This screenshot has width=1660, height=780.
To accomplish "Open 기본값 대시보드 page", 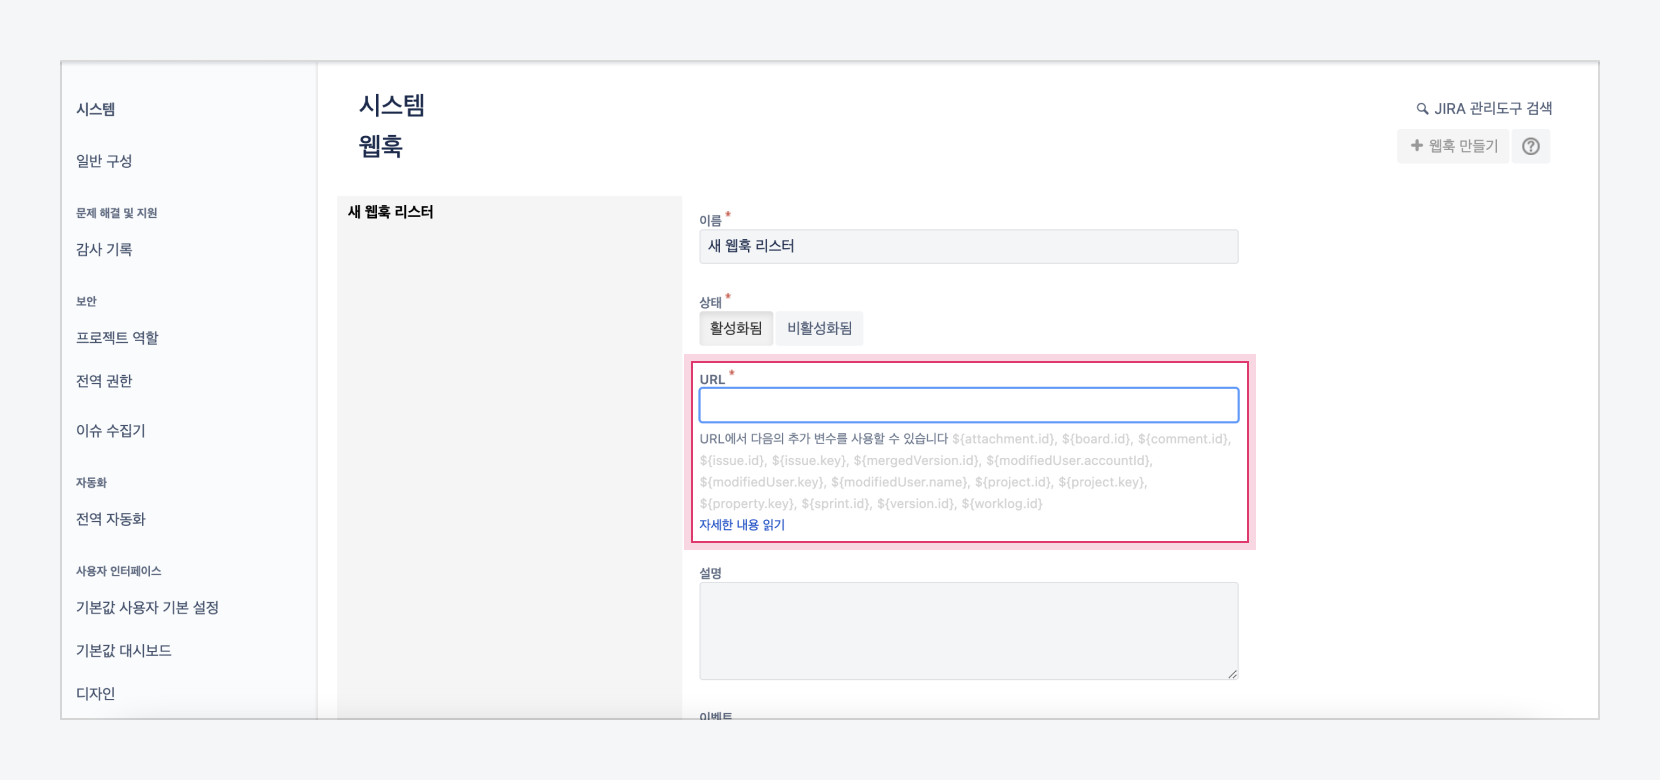I will 124,651.
